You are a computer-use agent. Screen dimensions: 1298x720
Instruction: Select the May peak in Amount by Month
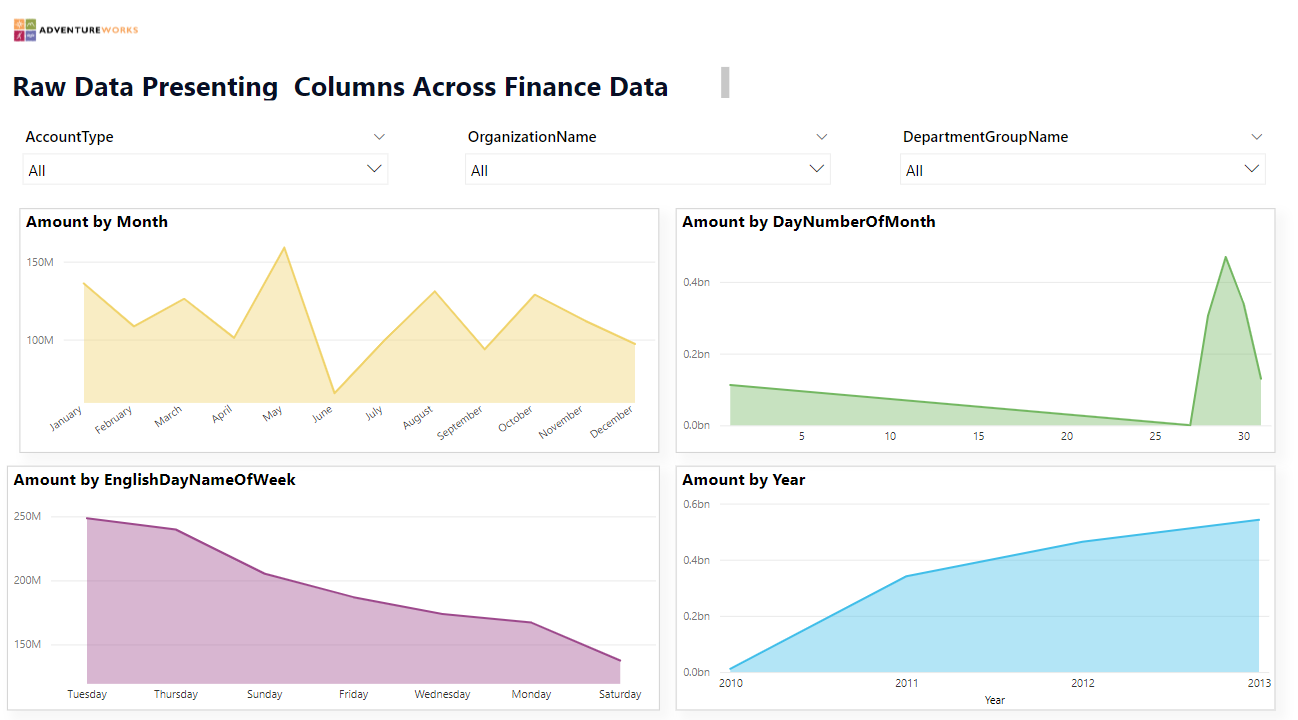coord(285,246)
